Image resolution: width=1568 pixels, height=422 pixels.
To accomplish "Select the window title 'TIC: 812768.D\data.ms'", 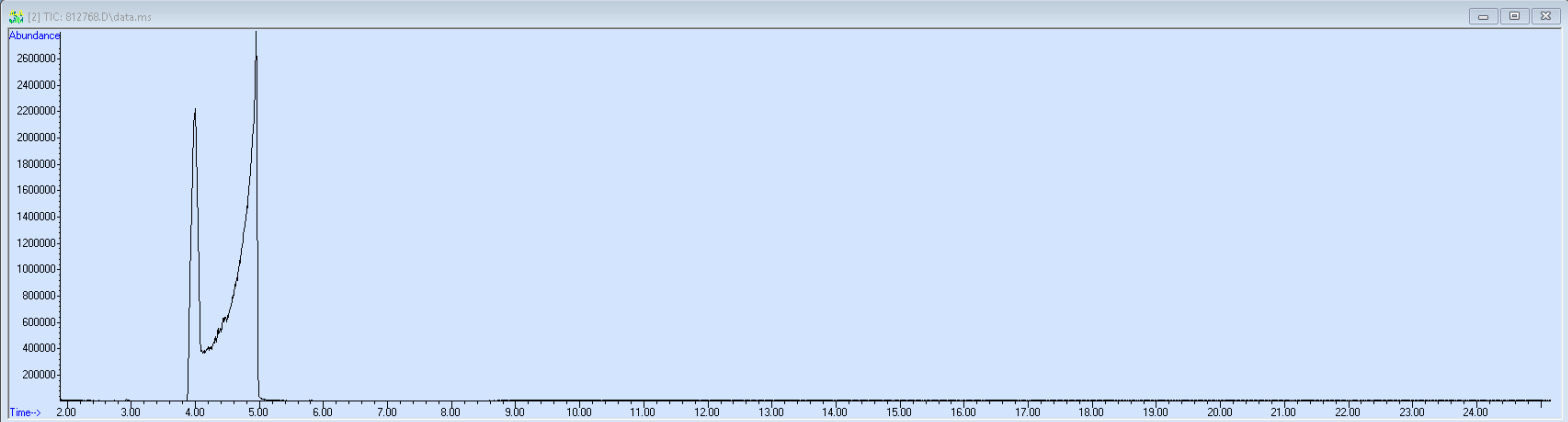I will tap(97, 17).
